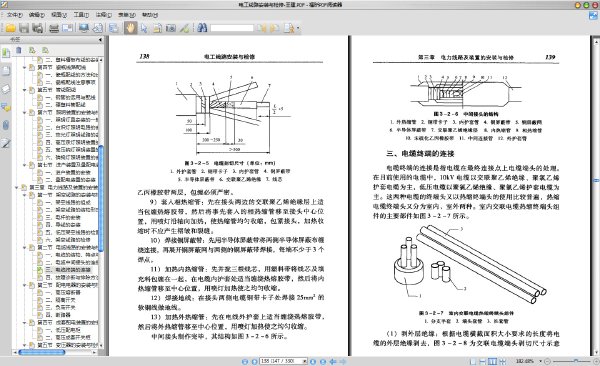The width and height of the screenshot is (600, 366).
Task: Collapse the 第七节 bookmark node
Action: pyautogui.click(x=24, y=165)
